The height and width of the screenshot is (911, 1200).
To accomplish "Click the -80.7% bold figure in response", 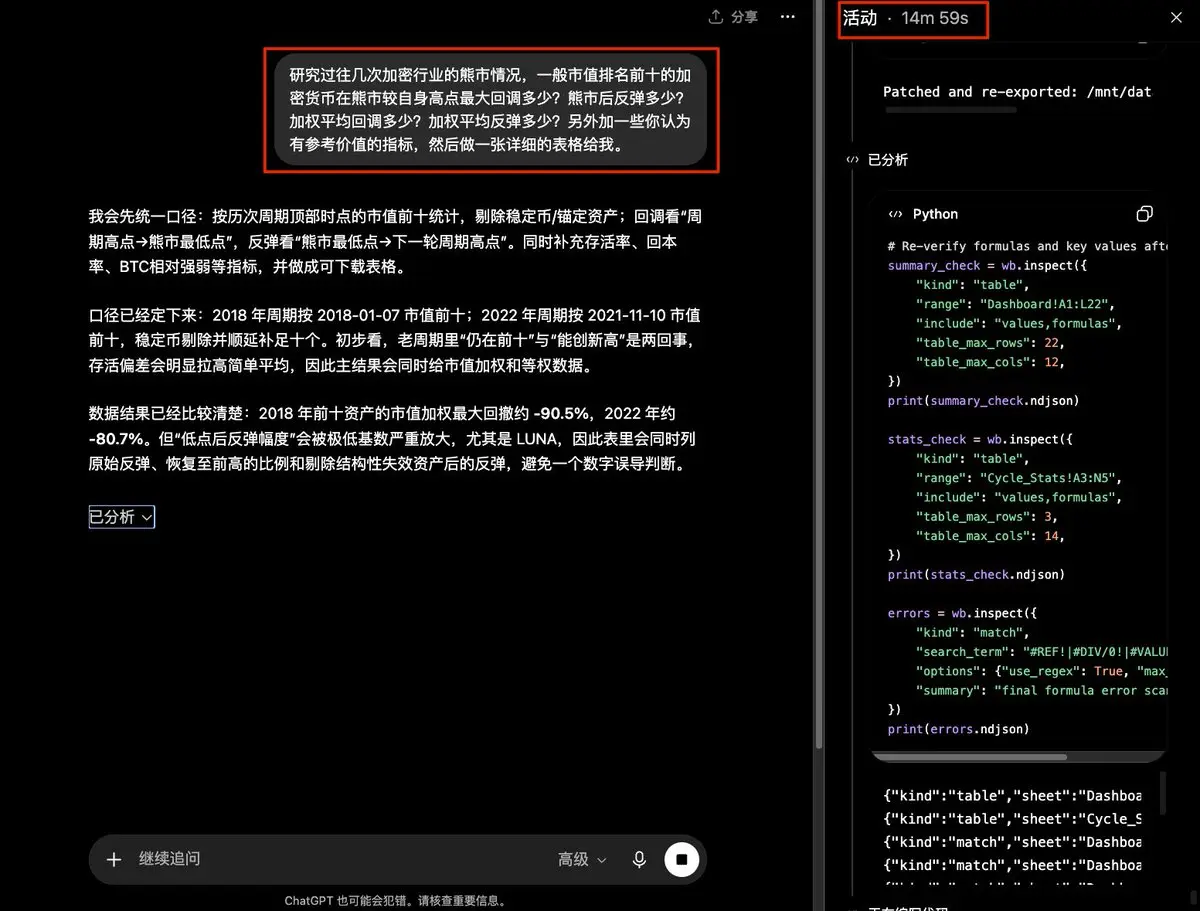I will (x=117, y=438).
